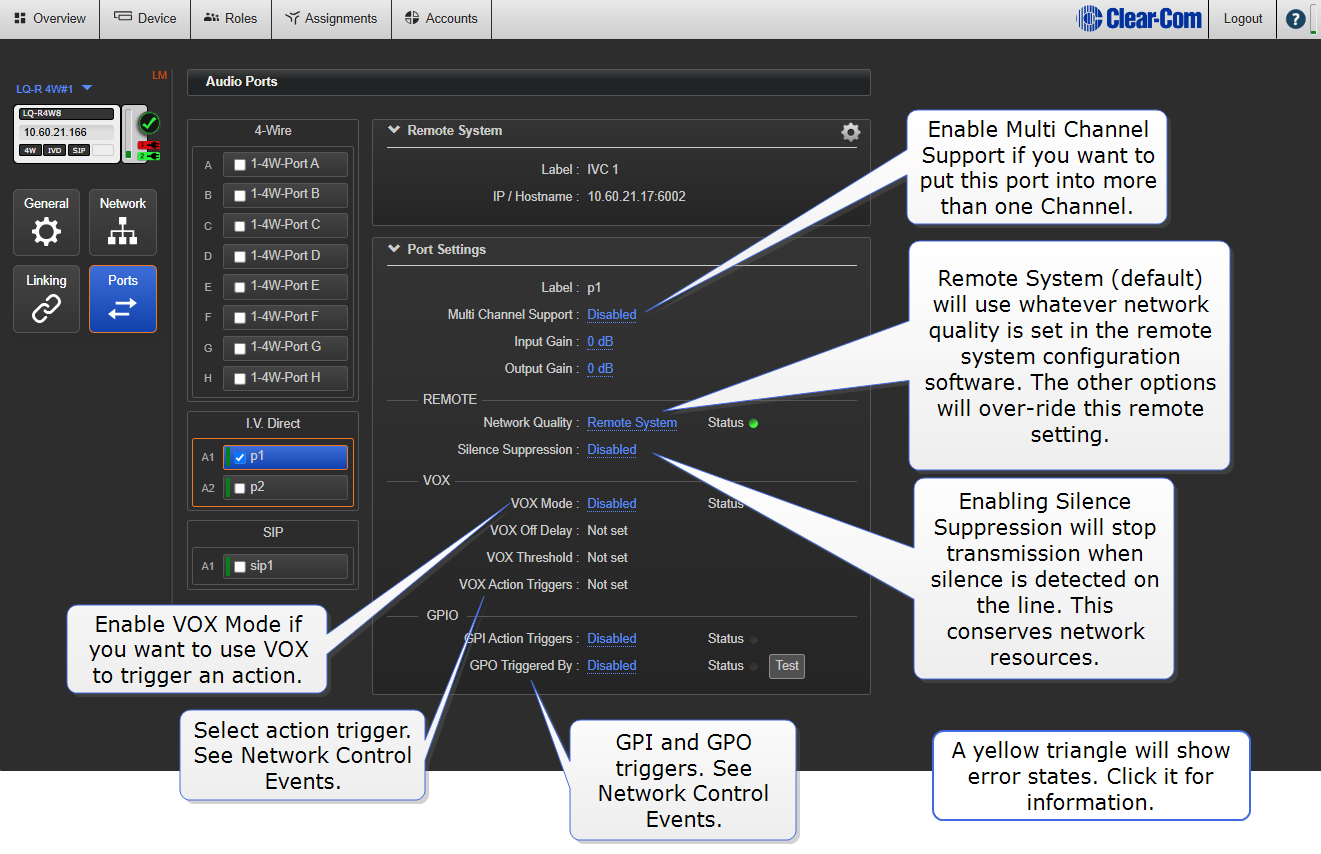Check the 1-4W-Port A checkbox

tap(240, 165)
